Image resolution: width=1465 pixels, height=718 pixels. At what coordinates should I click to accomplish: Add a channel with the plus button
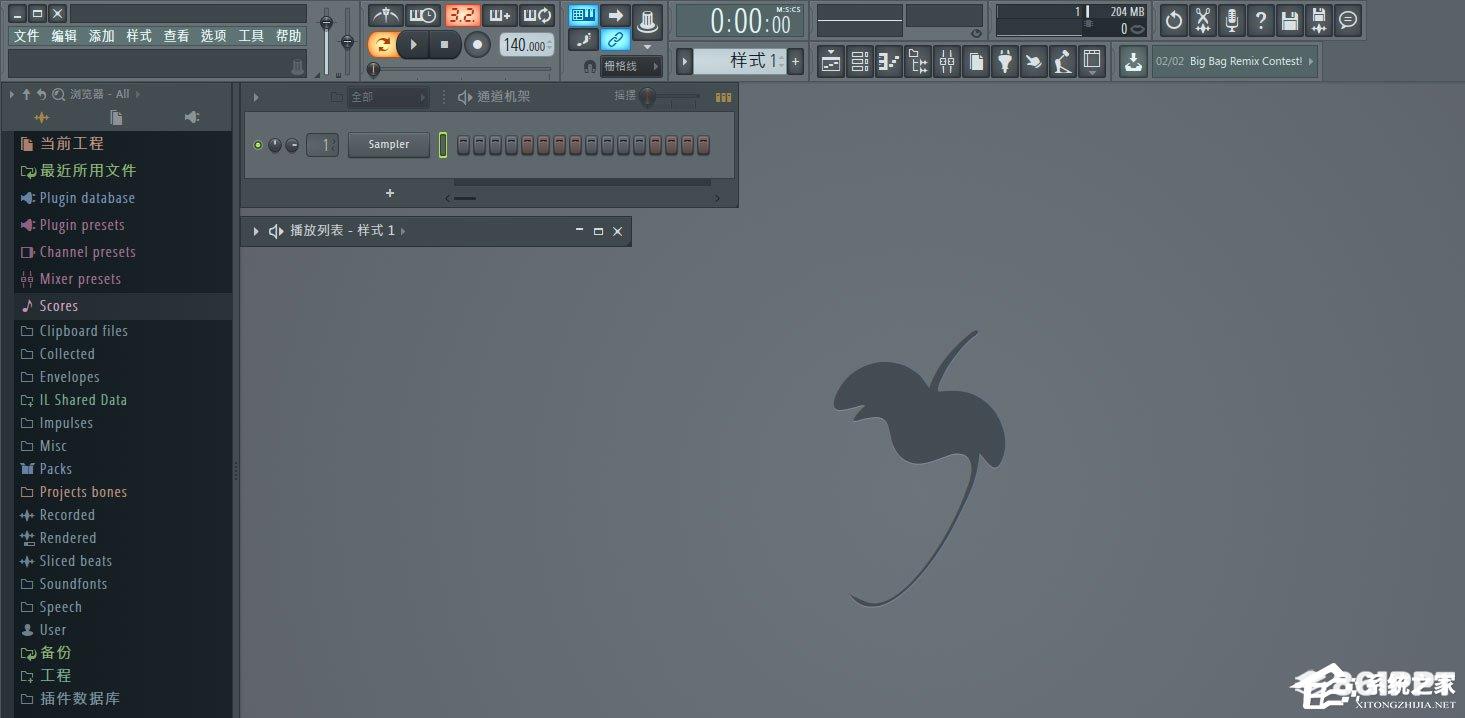click(390, 193)
